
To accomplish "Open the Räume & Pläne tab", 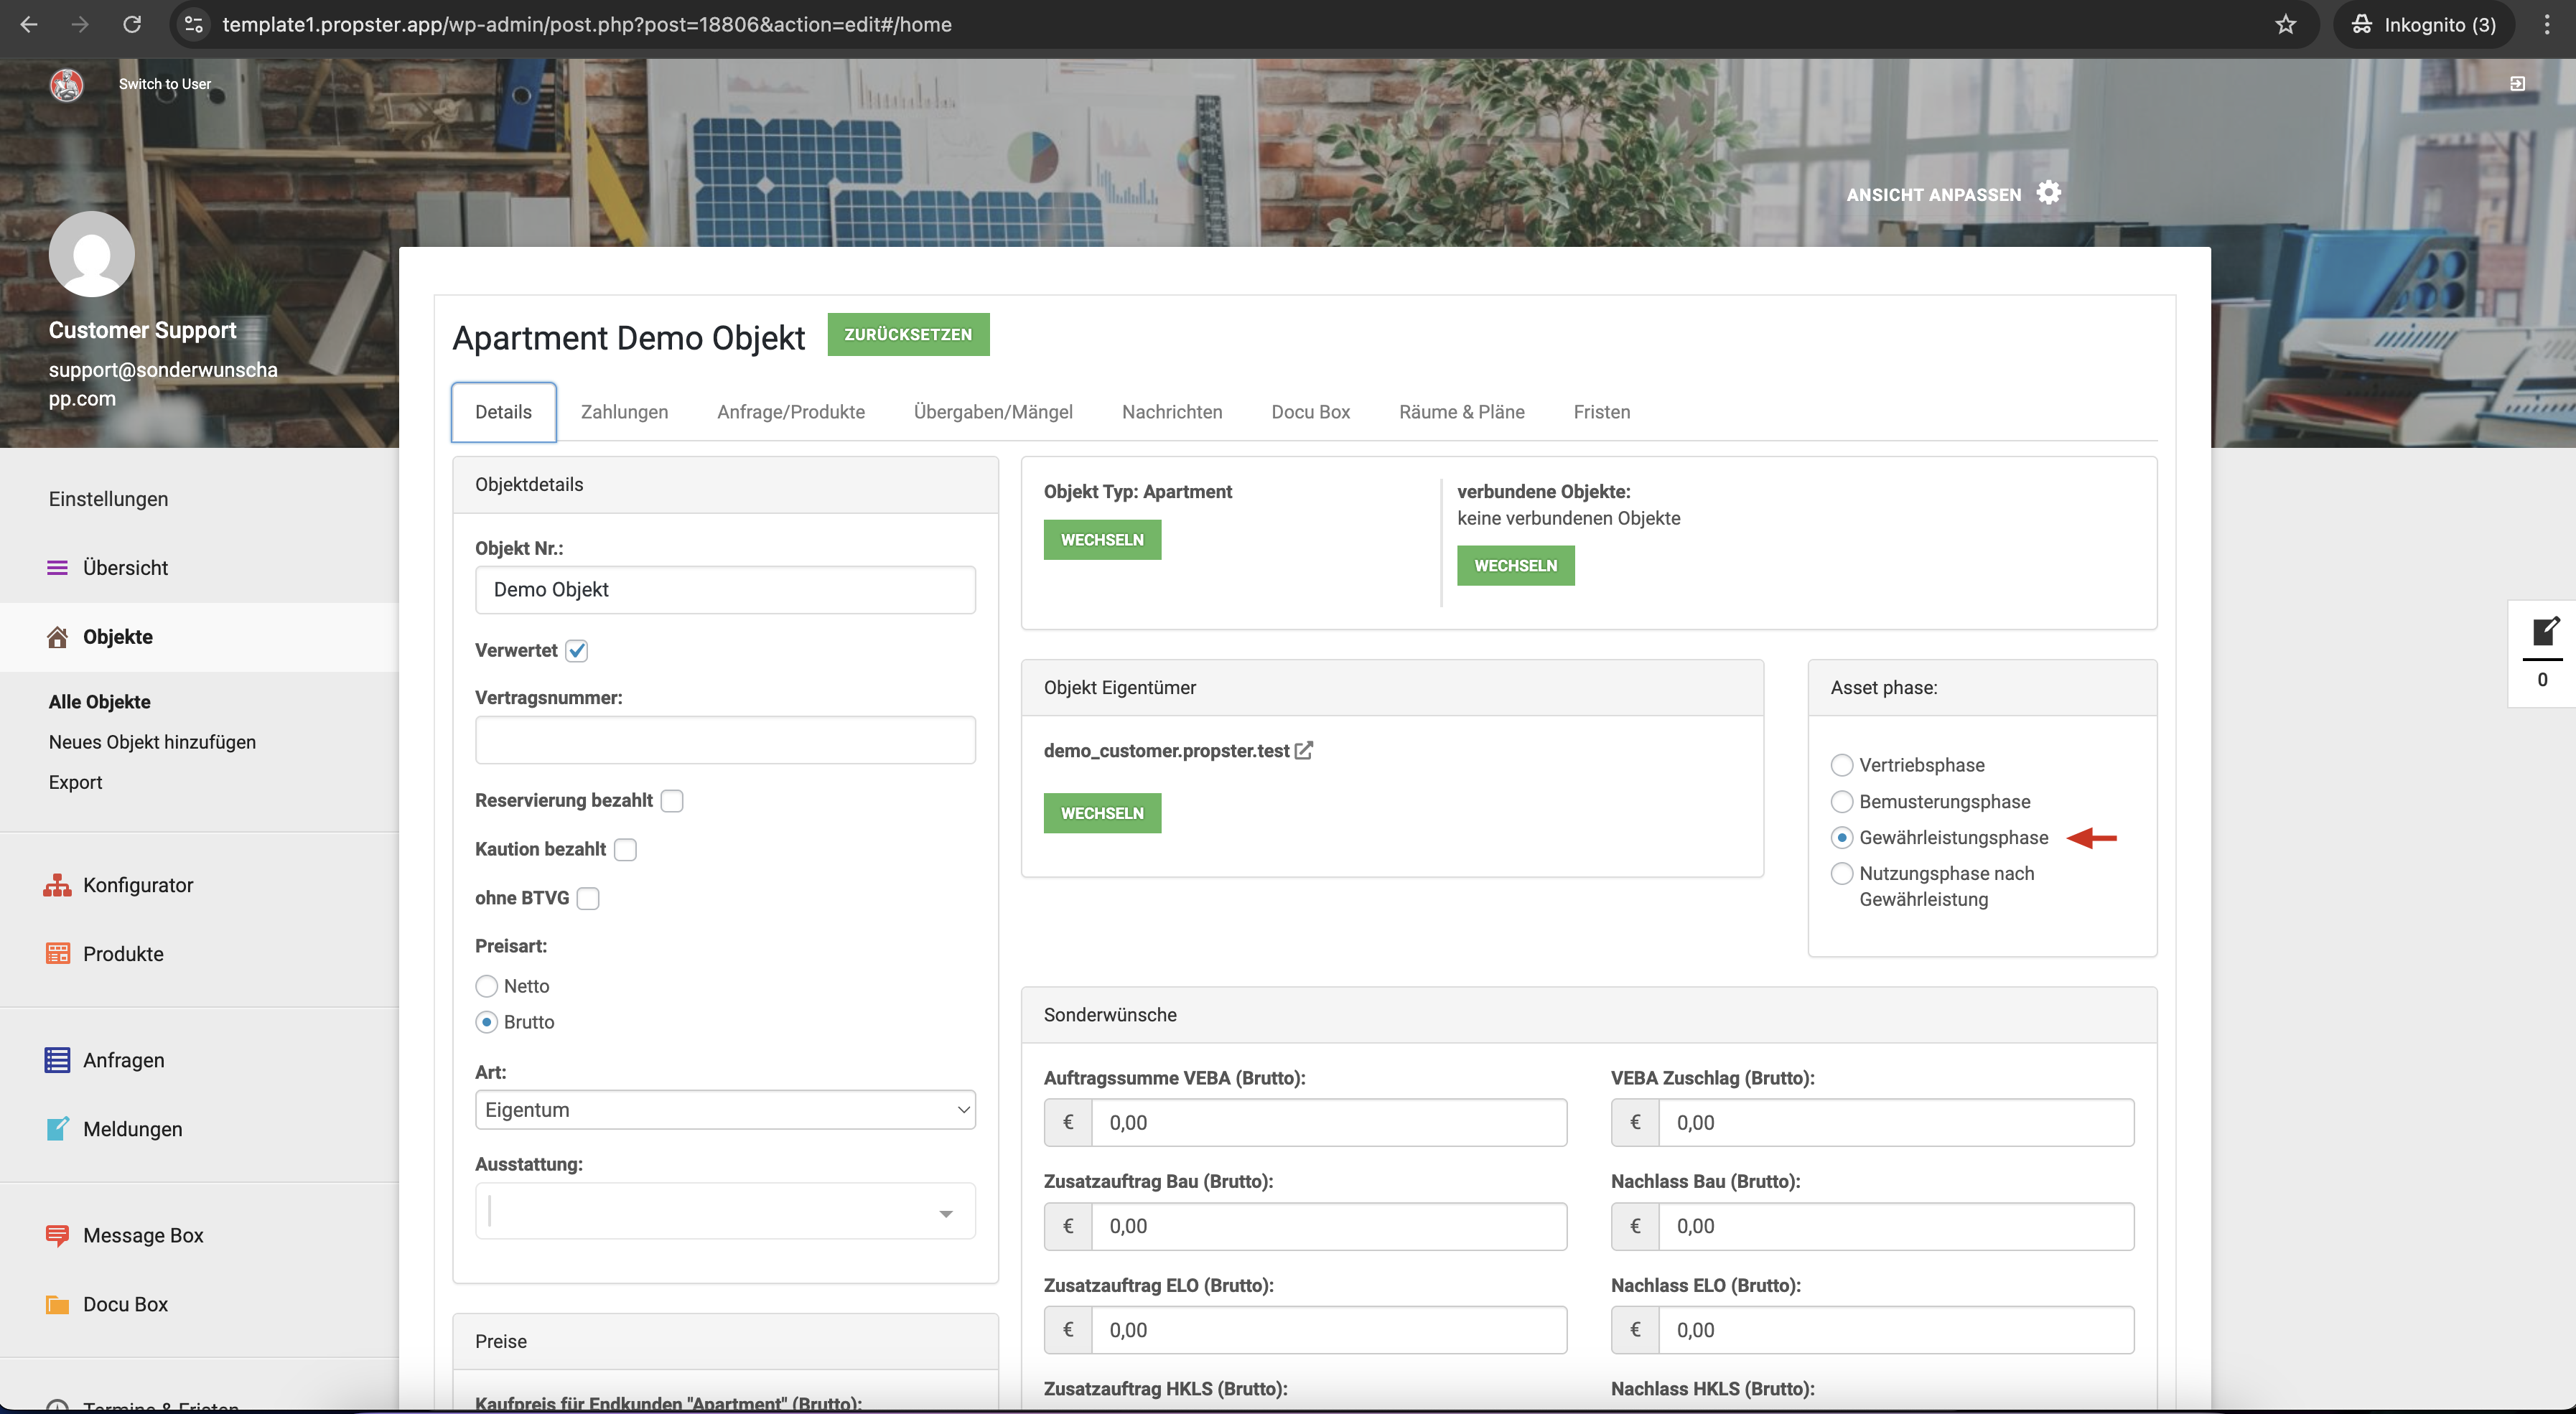I will coord(1461,412).
